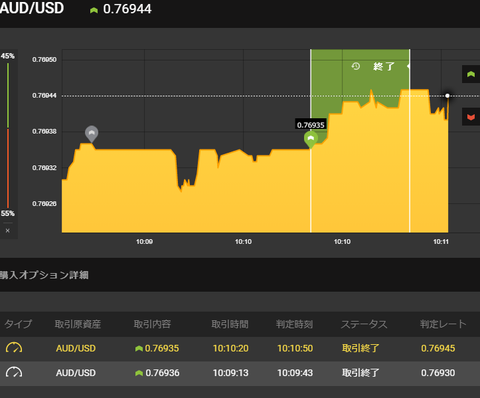Click the 0.76935 price tooltip label
Image resolution: width=480 pixels, height=398 pixels.
(311, 125)
